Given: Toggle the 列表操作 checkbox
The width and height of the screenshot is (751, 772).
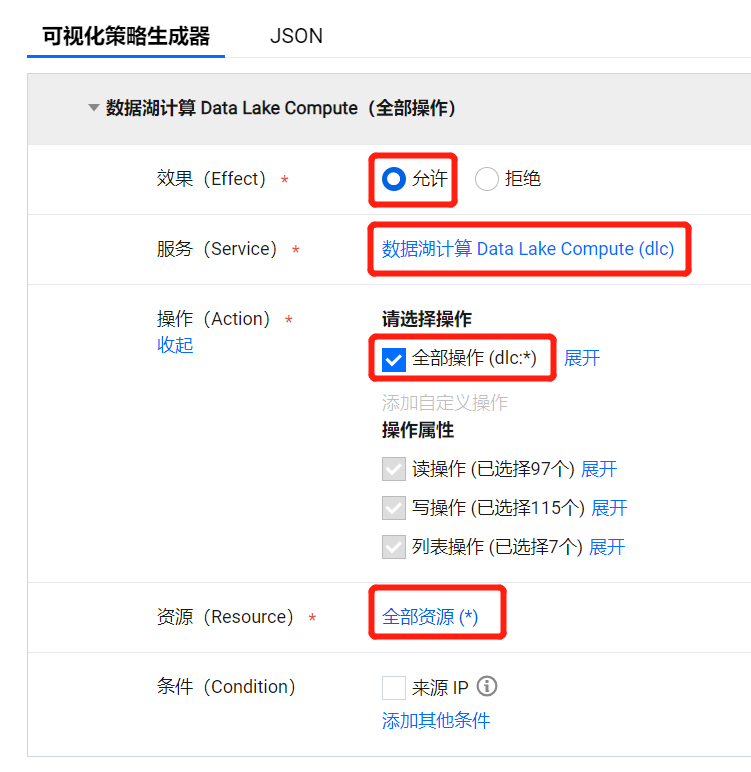Looking at the screenshot, I should coord(394,547).
